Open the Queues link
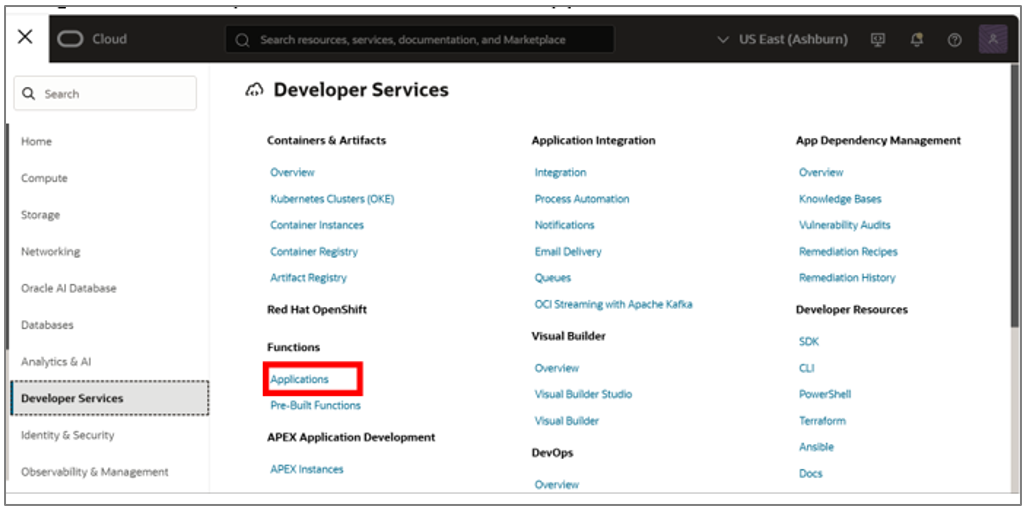The width and height of the screenshot is (1024, 507). click(552, 278)
